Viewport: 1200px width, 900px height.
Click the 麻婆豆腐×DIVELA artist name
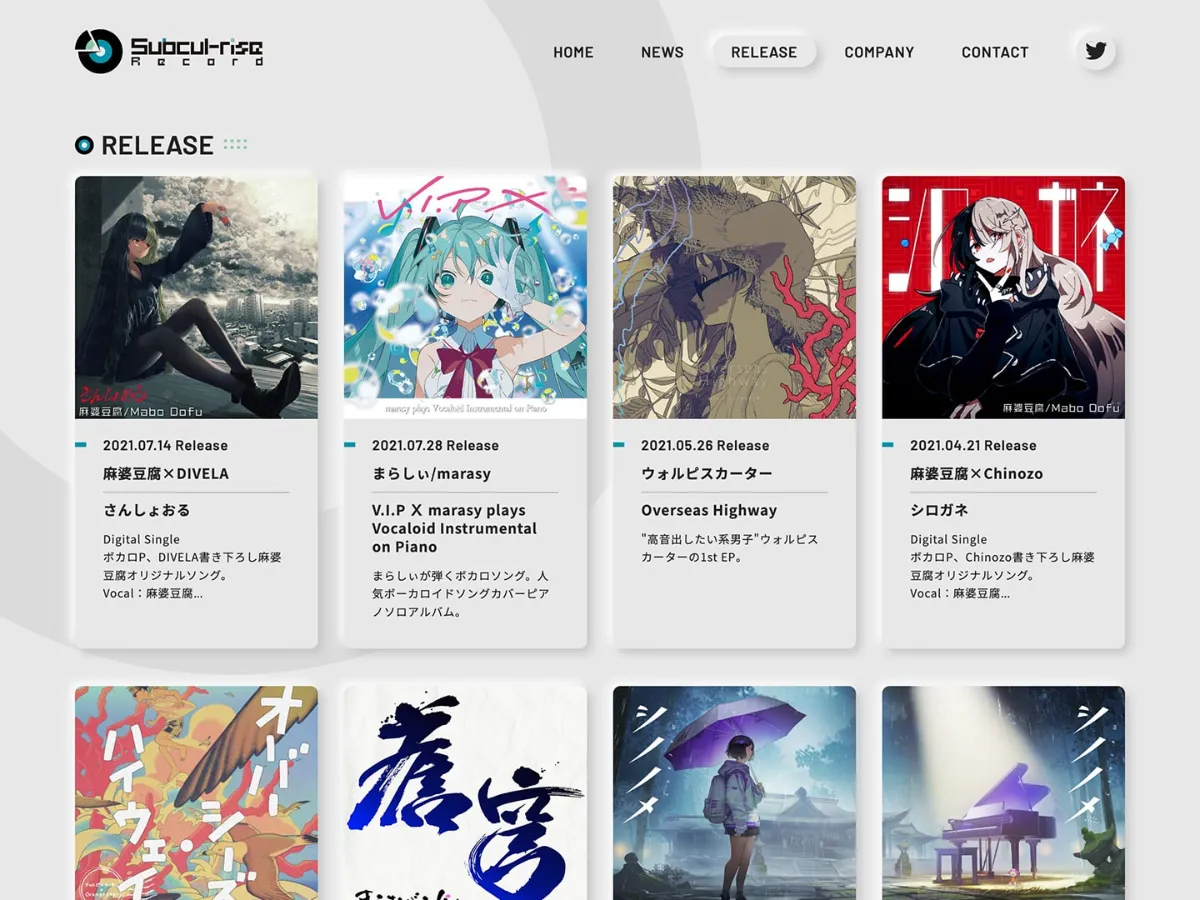(166, 473)
